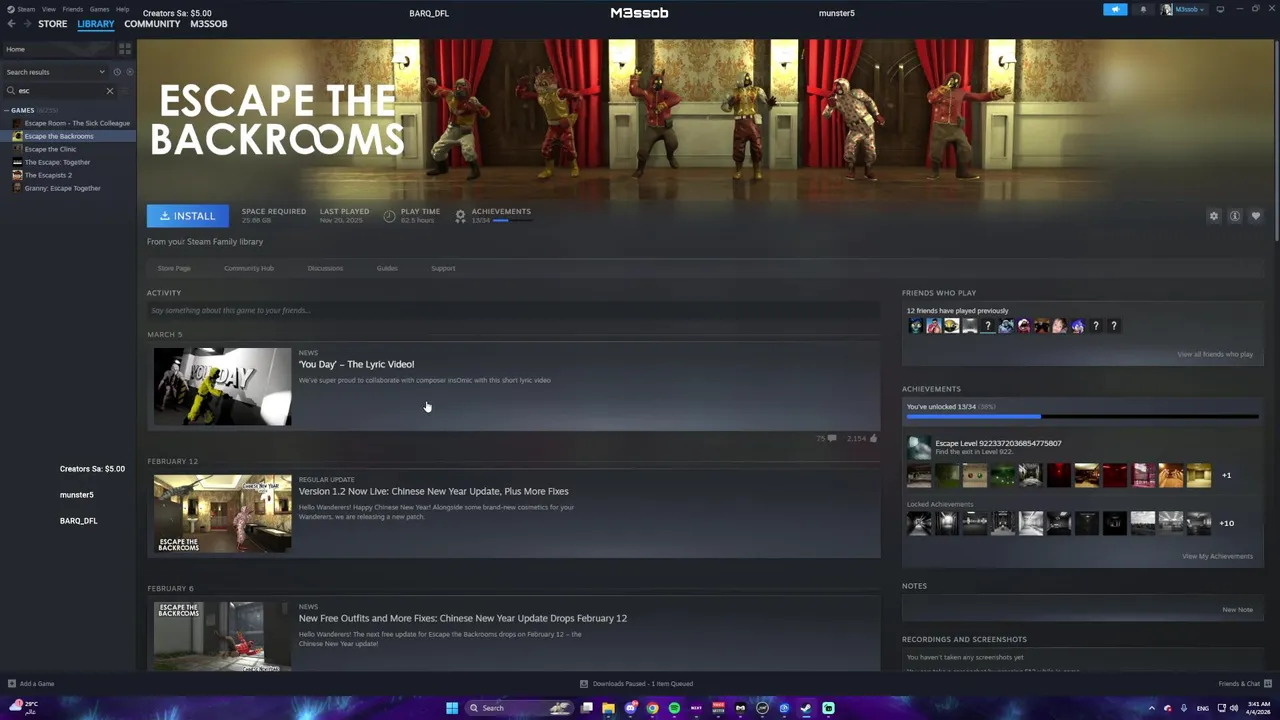Viewport: 1280px width, 720px height.
Task: Click the activity status input field
Action: 513,311
